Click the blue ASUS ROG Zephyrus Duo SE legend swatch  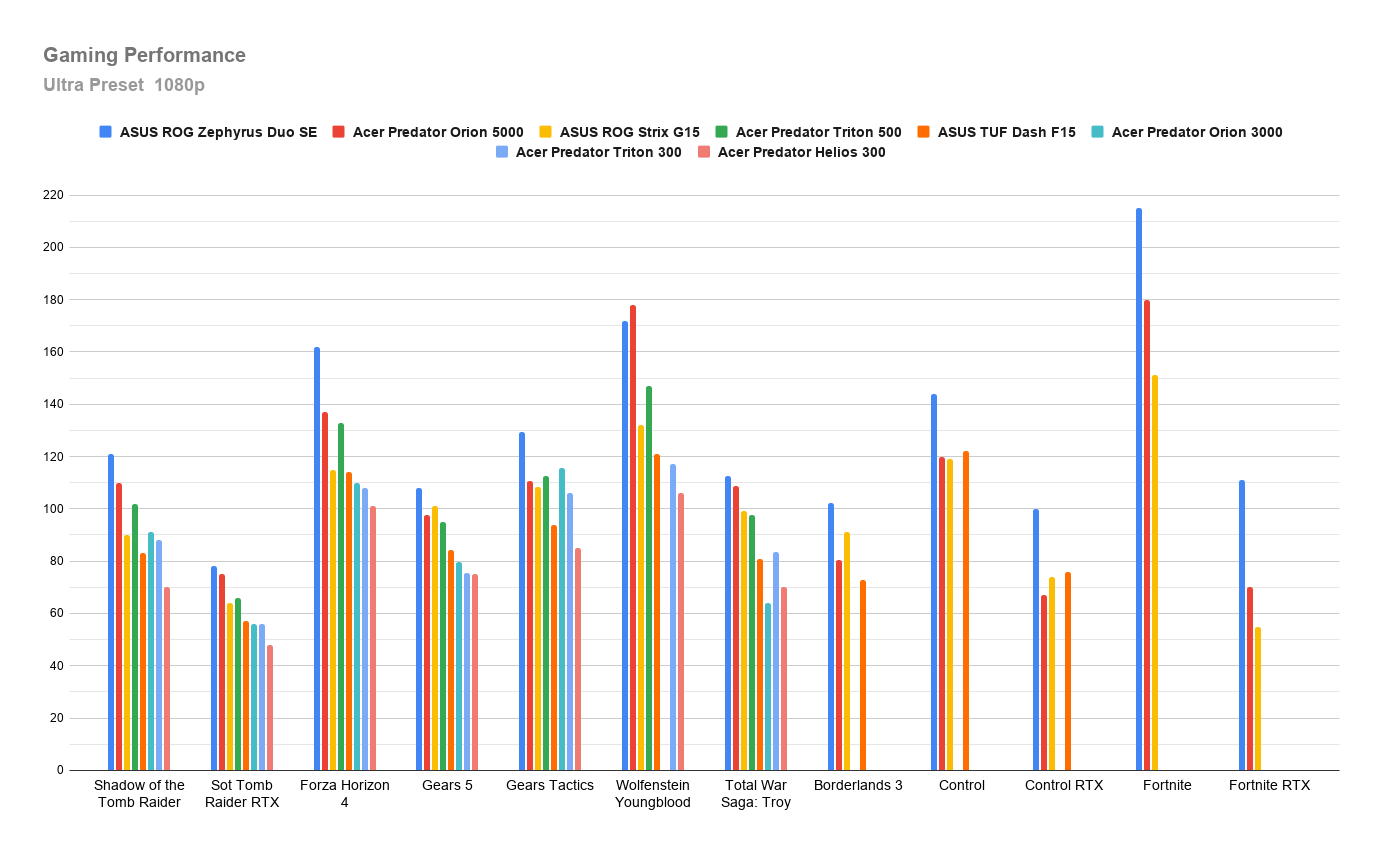coord(105,132)
